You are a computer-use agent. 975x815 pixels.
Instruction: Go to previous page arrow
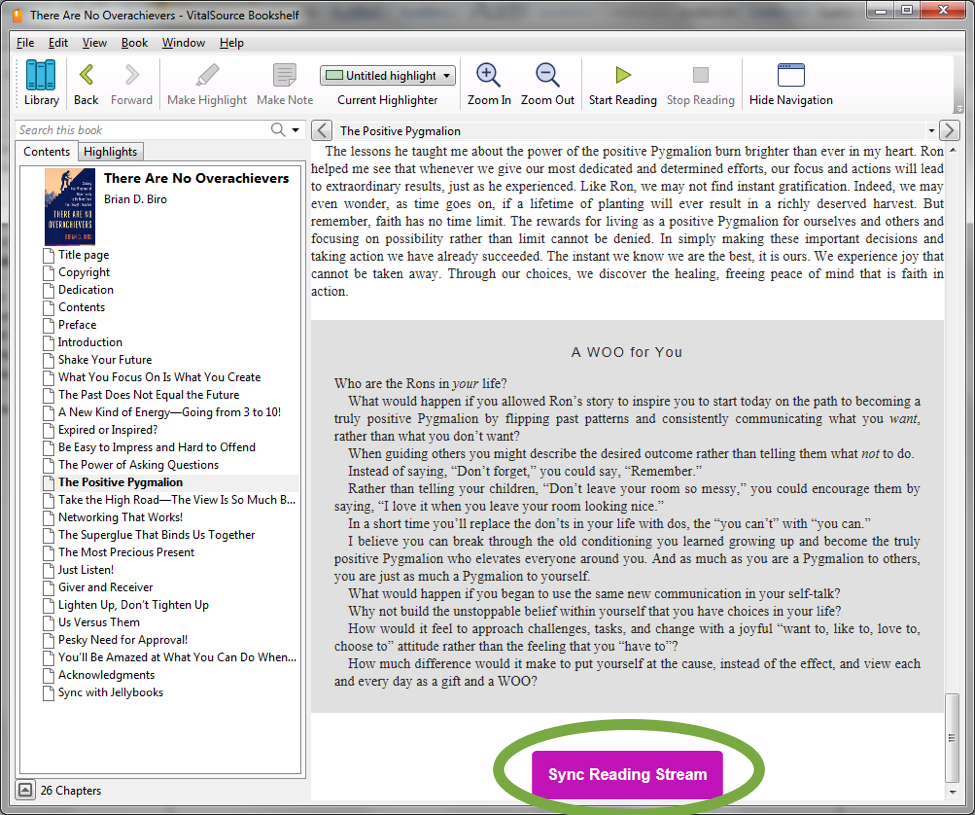coord(321,130)
